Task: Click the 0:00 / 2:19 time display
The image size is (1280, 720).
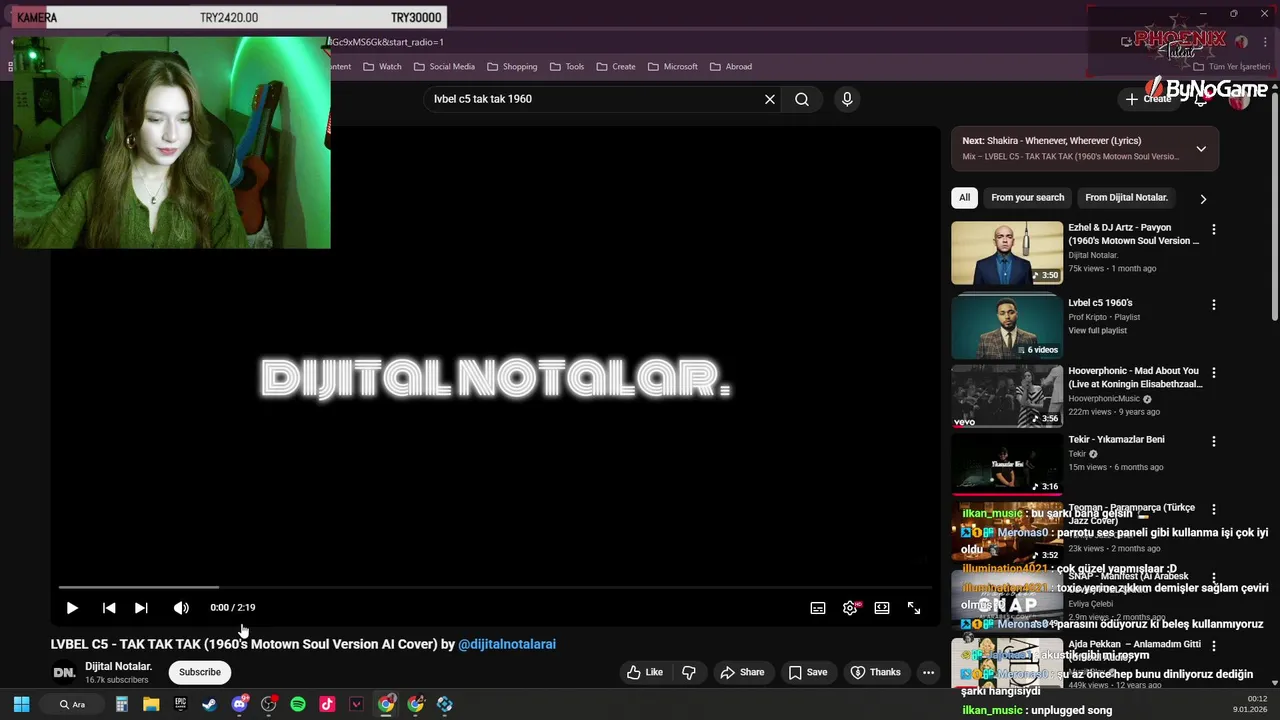Action: (233, 607)
